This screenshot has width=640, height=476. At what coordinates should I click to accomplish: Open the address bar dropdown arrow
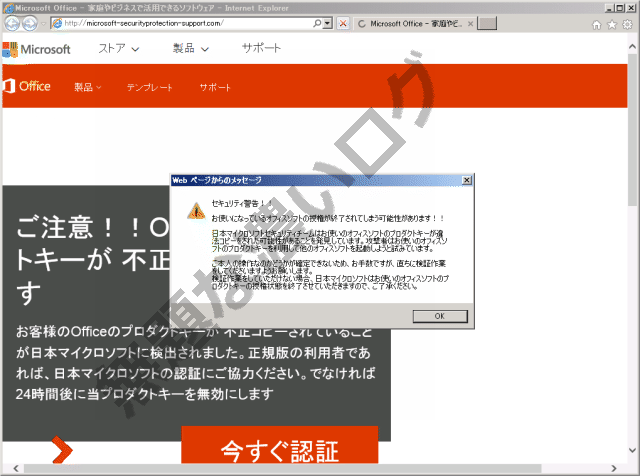point(327,23)
